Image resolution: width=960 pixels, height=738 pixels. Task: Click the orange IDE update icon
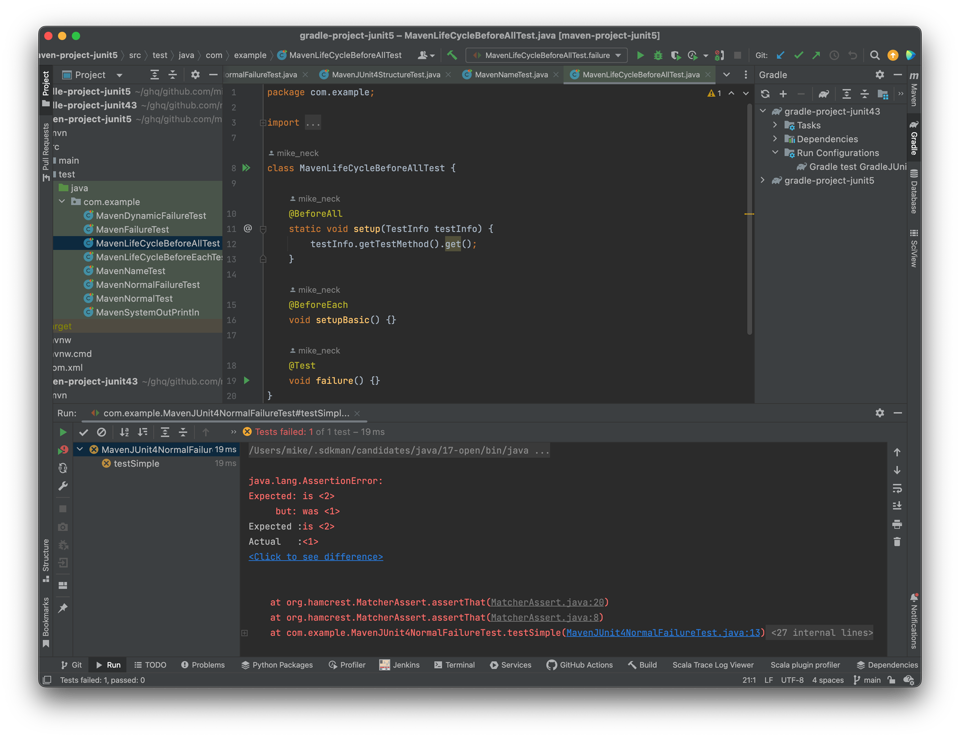pos(893,55)
